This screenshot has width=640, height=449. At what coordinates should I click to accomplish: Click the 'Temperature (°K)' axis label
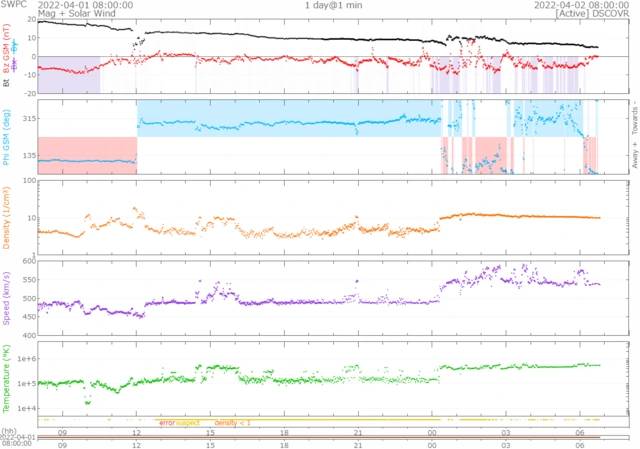6,378
